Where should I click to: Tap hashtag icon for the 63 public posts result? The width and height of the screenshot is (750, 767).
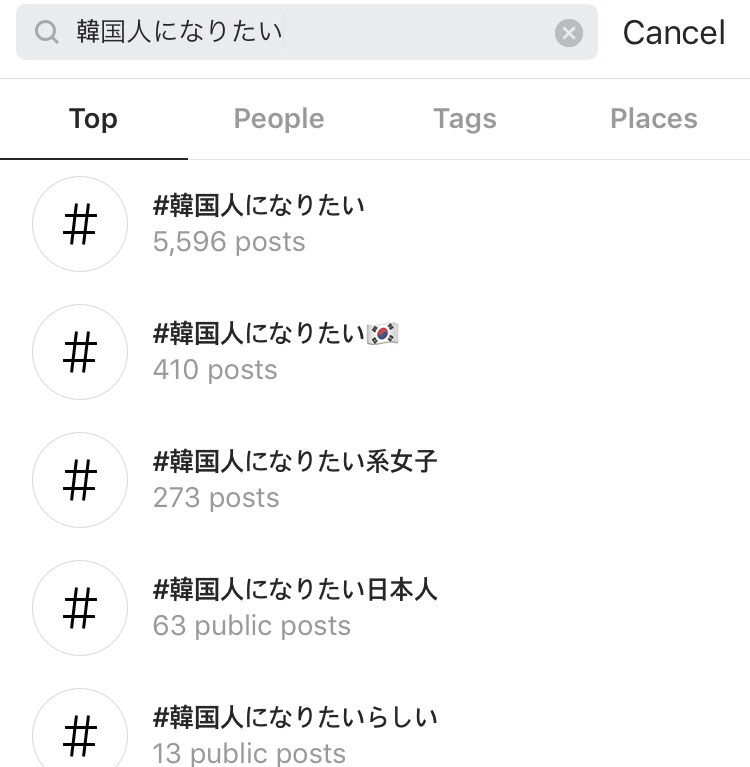80,608
